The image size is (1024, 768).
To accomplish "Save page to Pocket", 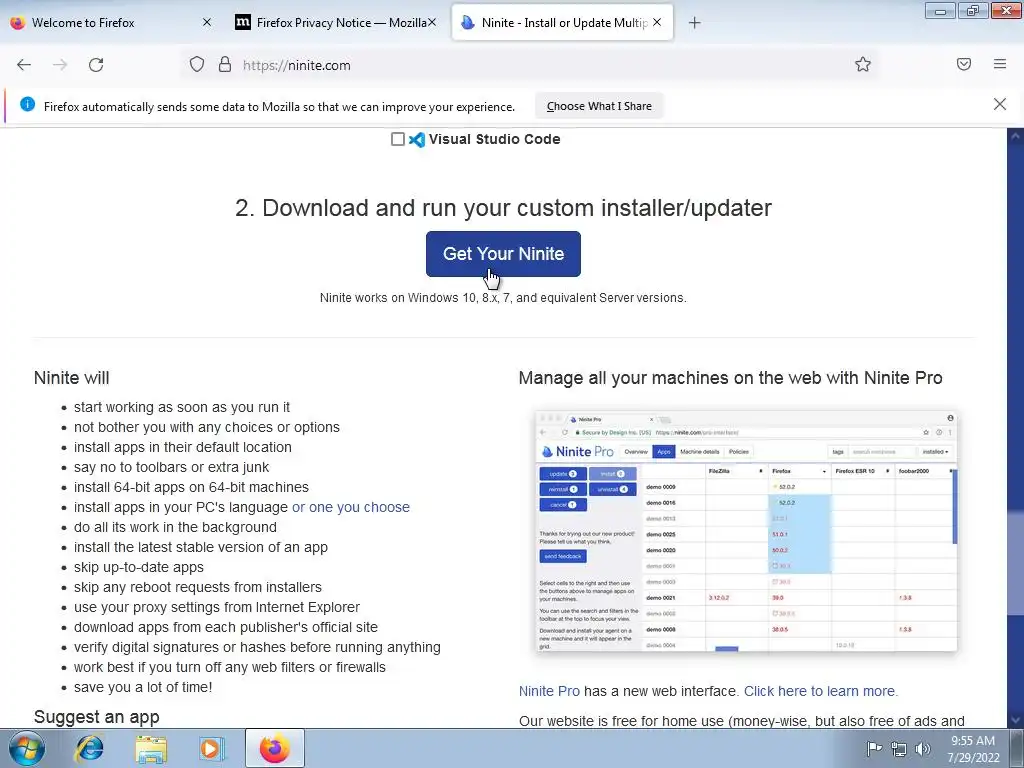I will [x=964, y=64].
